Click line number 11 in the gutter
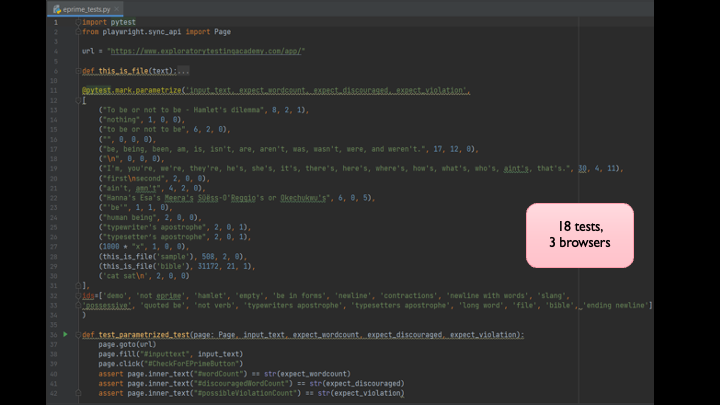This screenshot has height=405, width=720. coord(54,90)
